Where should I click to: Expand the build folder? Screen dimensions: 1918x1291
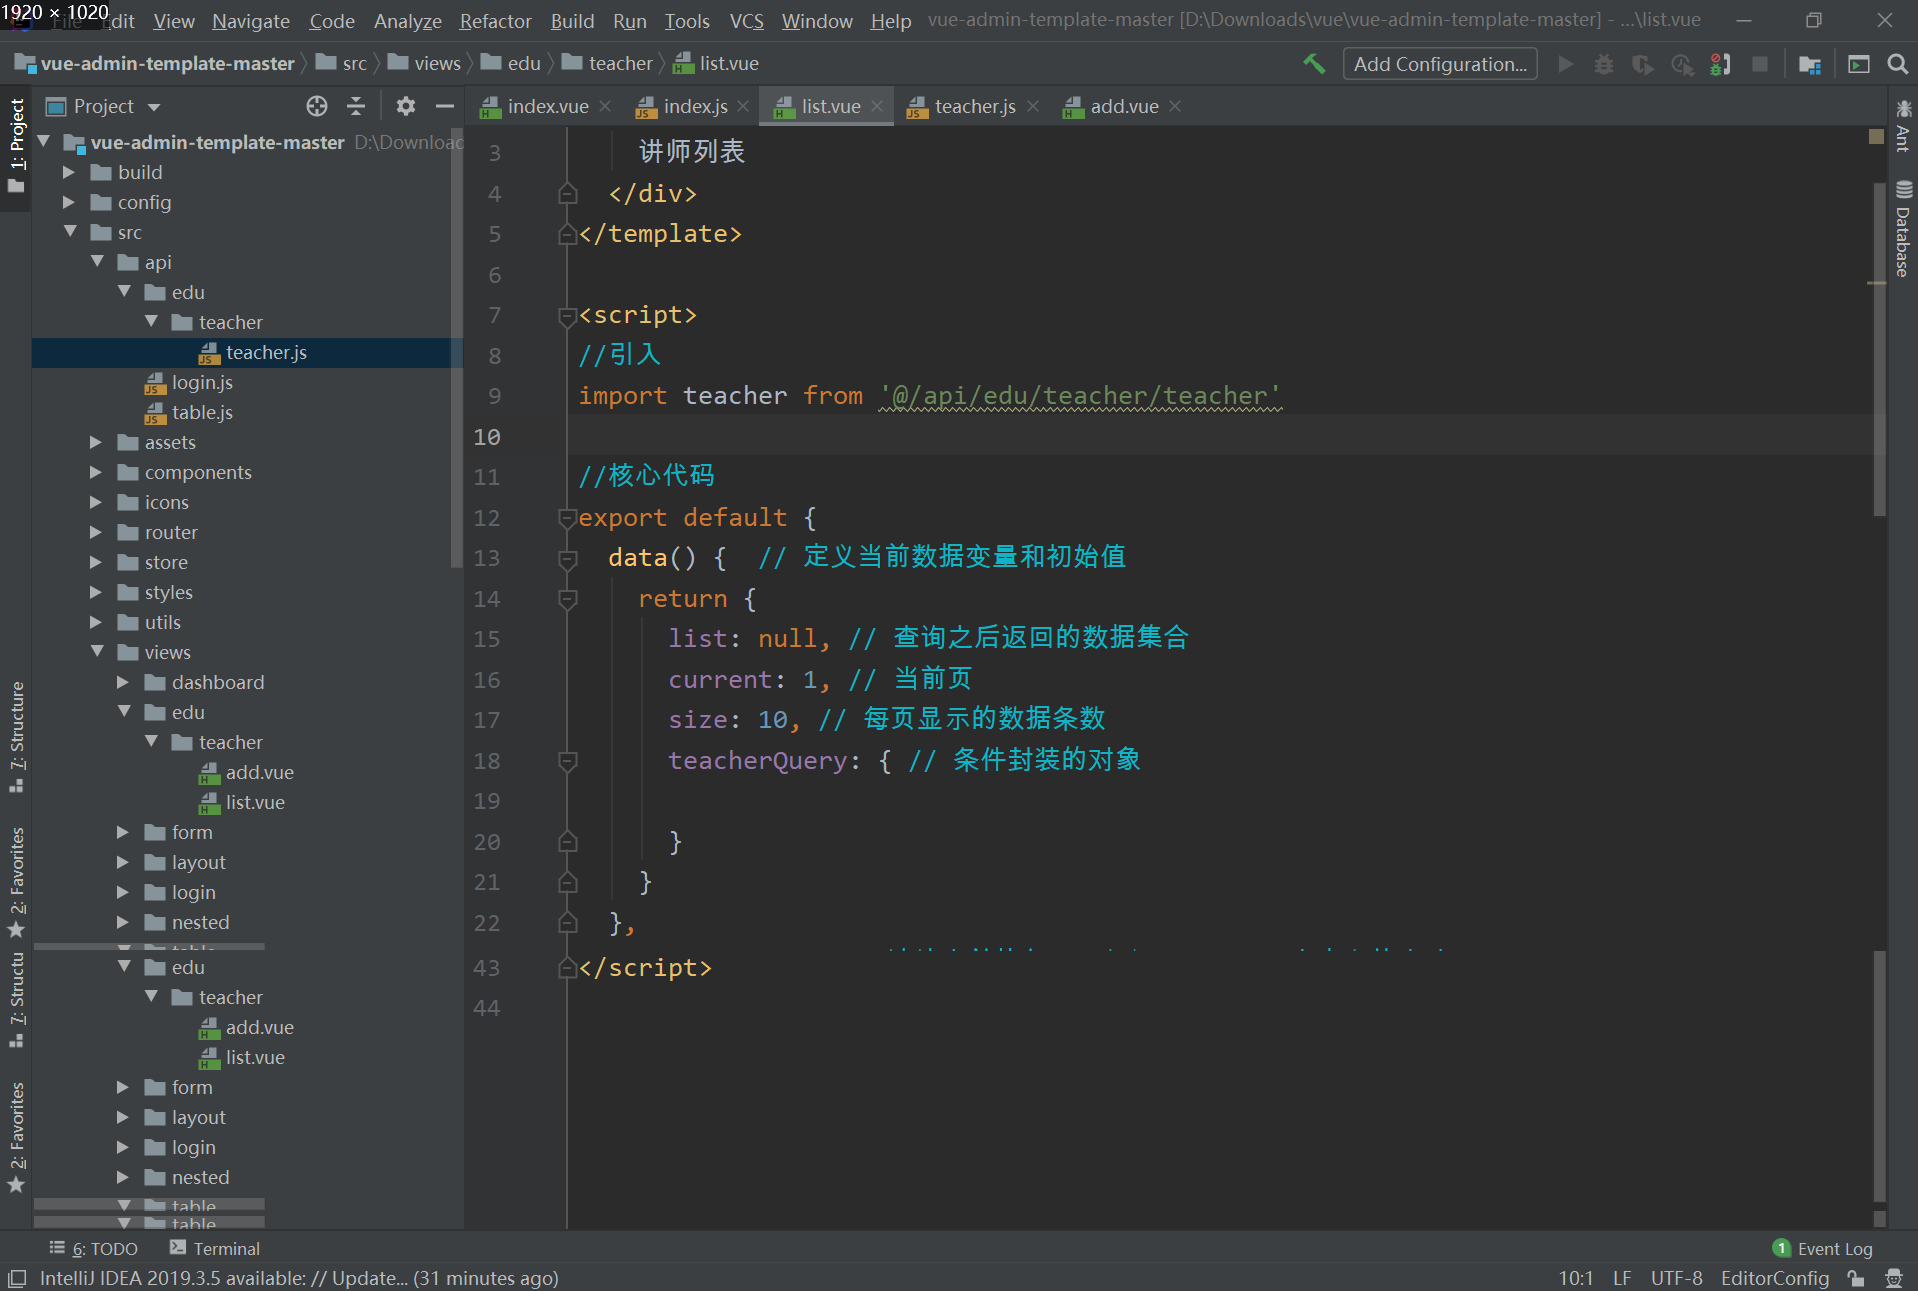pos(69,172)
